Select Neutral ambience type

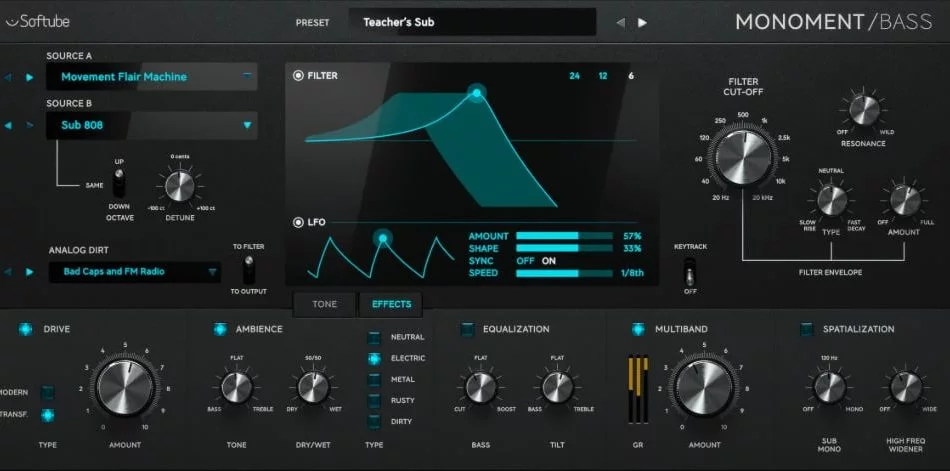tap(374, 337)
